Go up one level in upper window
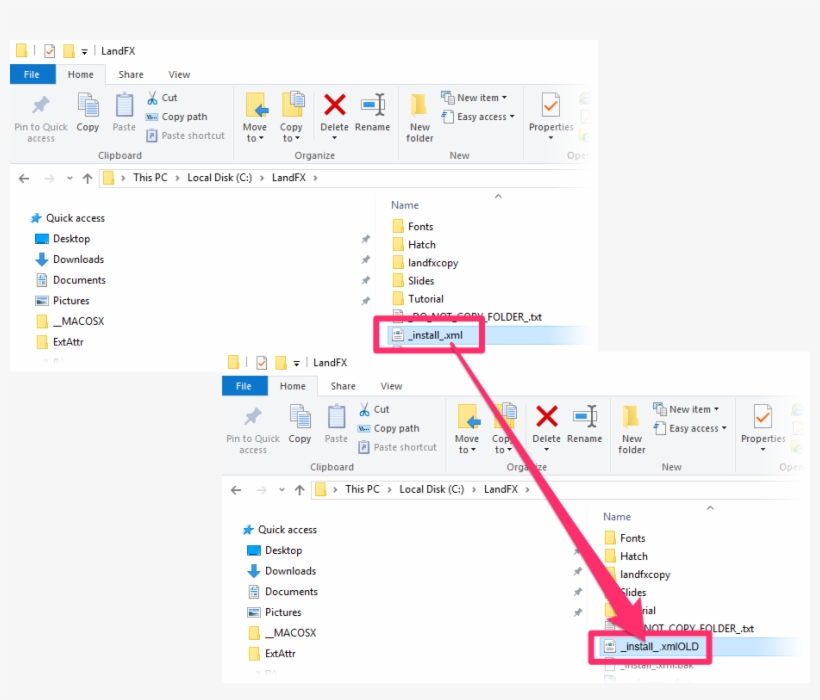820x700 pixels. coord(87,178)
